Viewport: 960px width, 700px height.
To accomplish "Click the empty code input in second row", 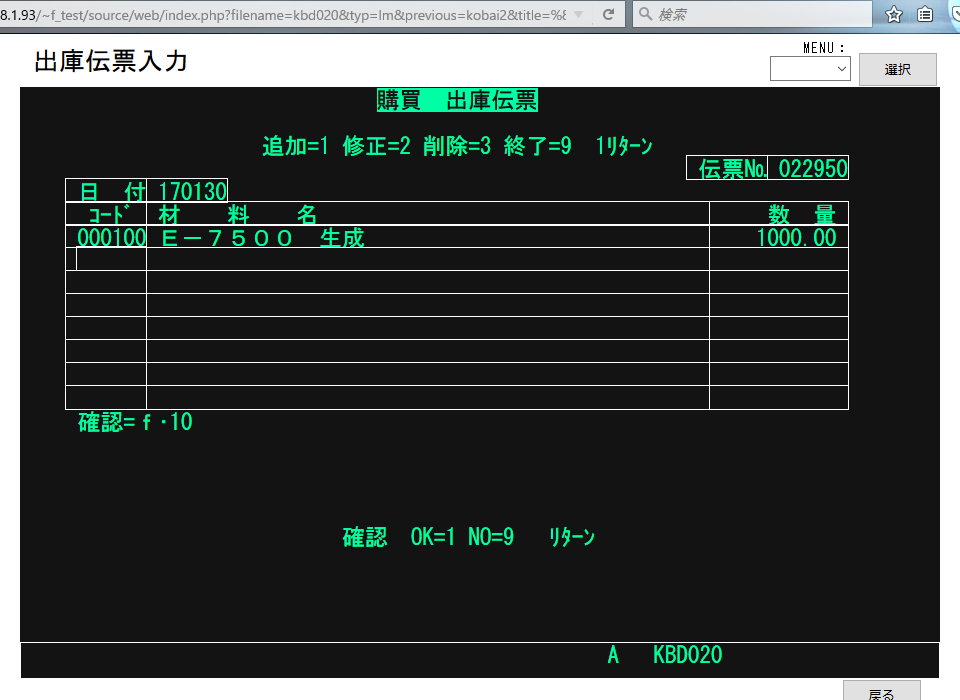I will point(111,259).
